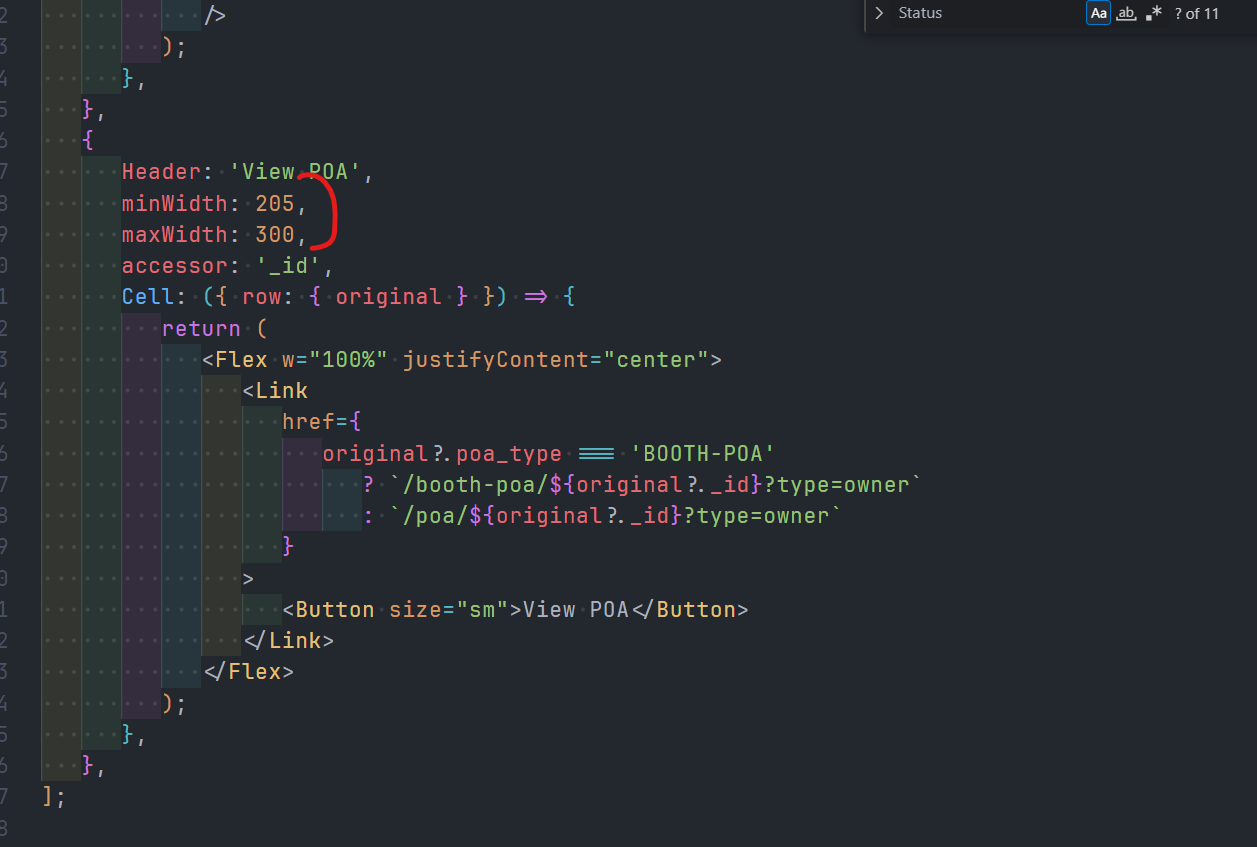Toggle Match Case (Aa) option

[x=1098, y=14]
